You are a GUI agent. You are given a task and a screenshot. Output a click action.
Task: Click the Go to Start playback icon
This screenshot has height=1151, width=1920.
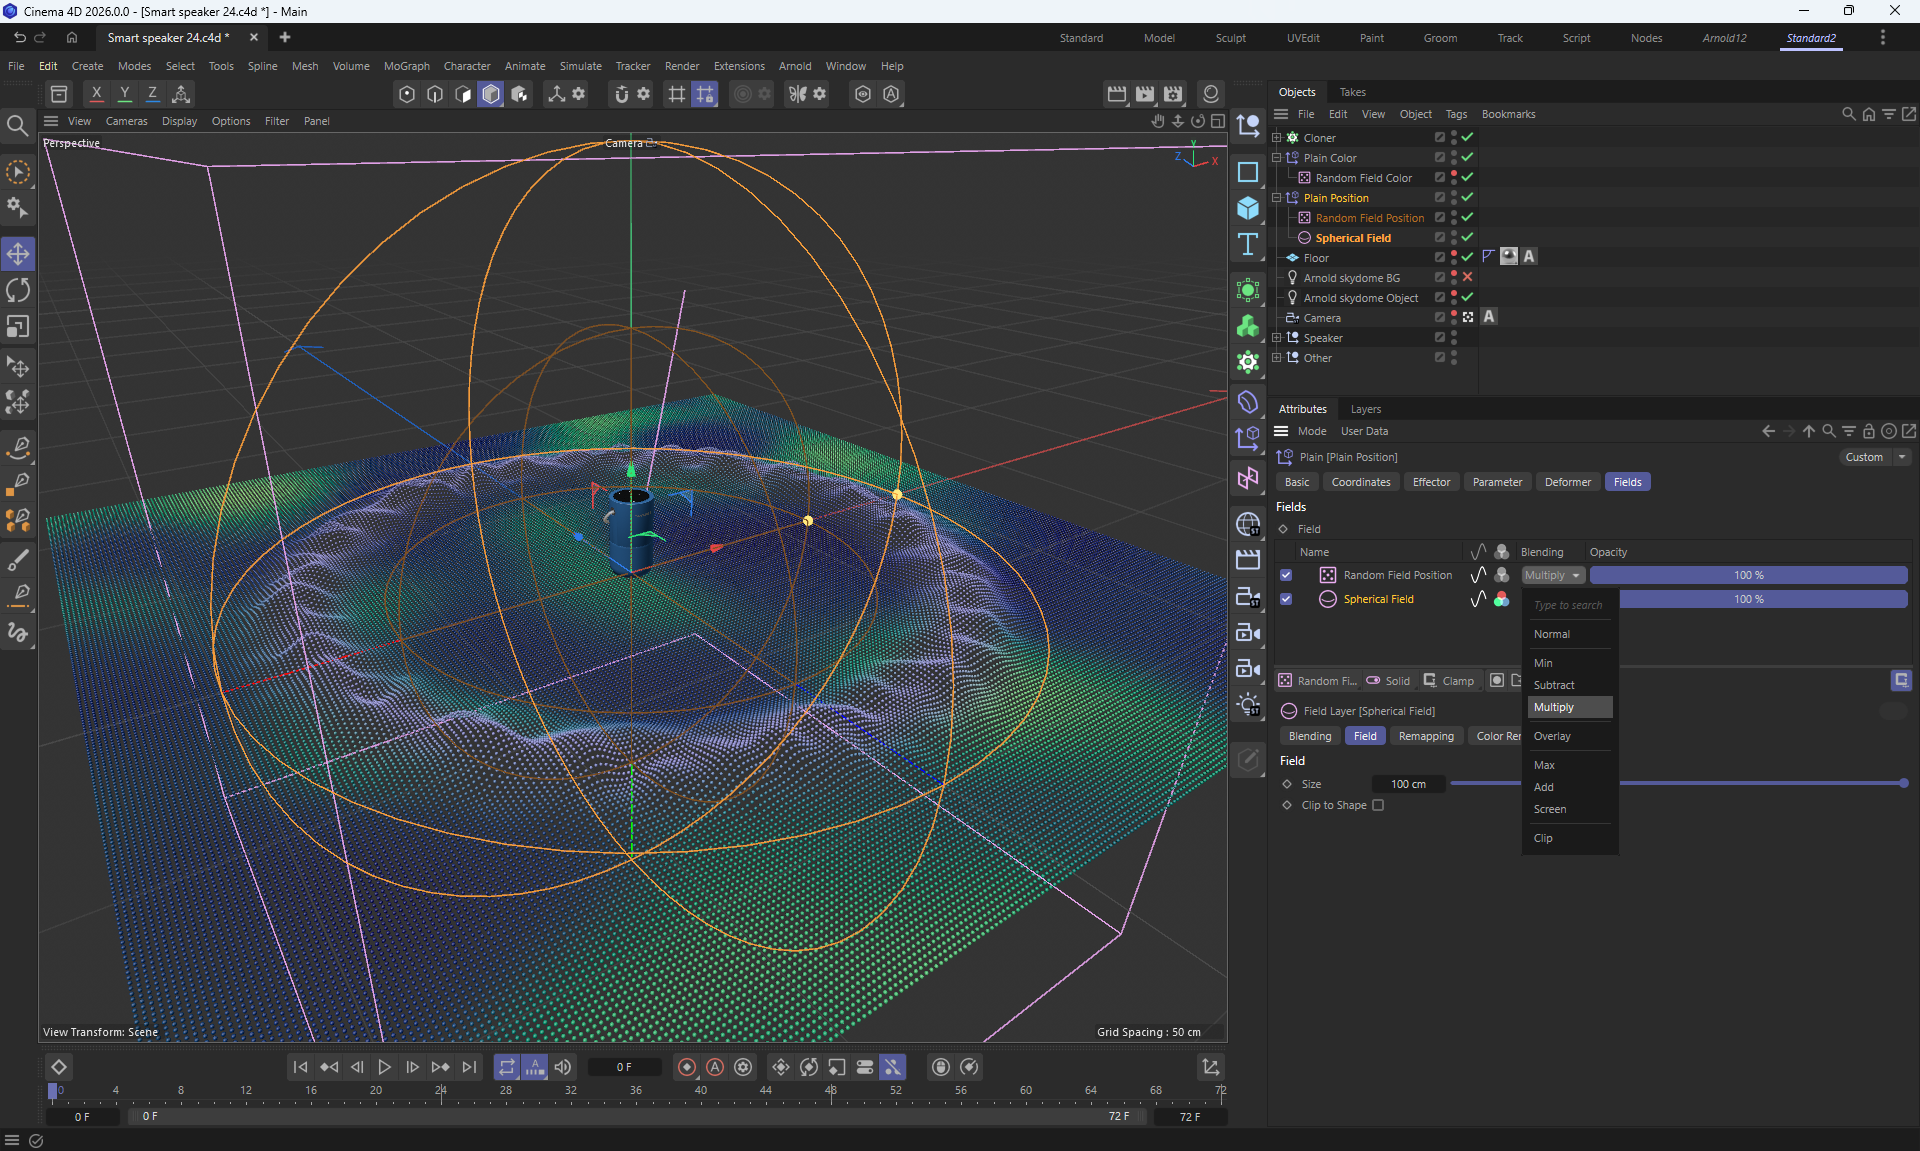300,1067
